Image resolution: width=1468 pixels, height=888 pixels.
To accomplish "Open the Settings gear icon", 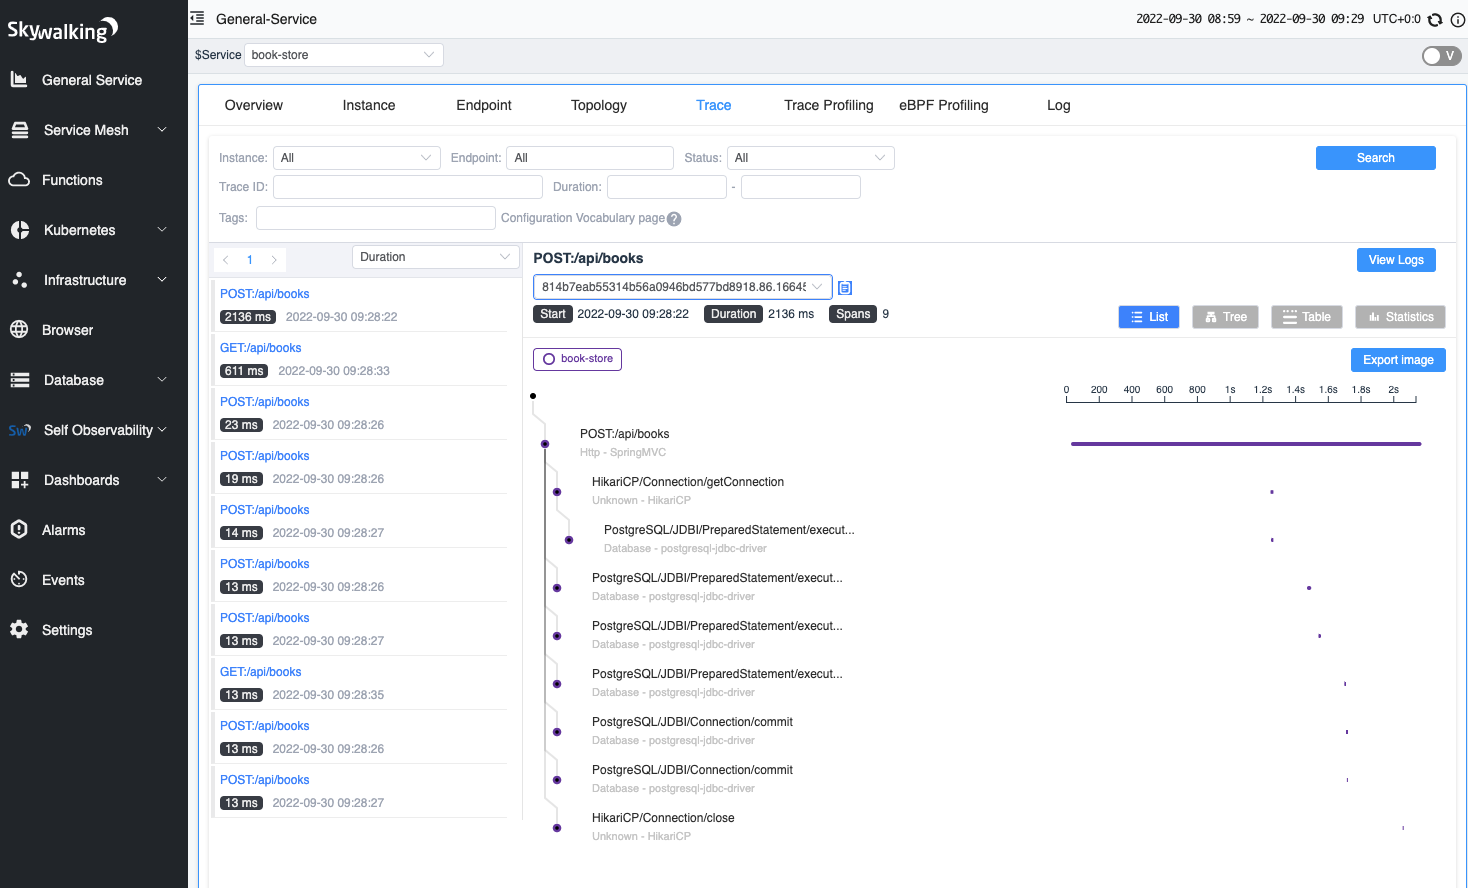I will 19,629.
